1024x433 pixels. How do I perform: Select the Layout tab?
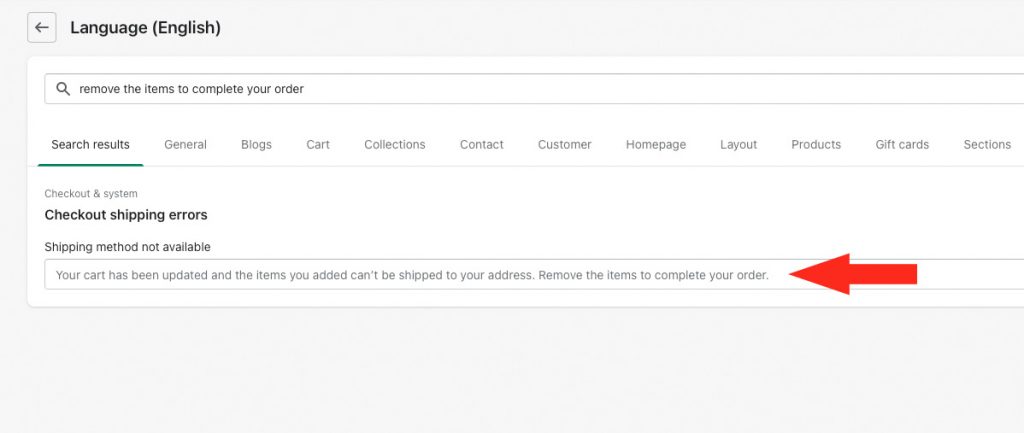point(739,145)
